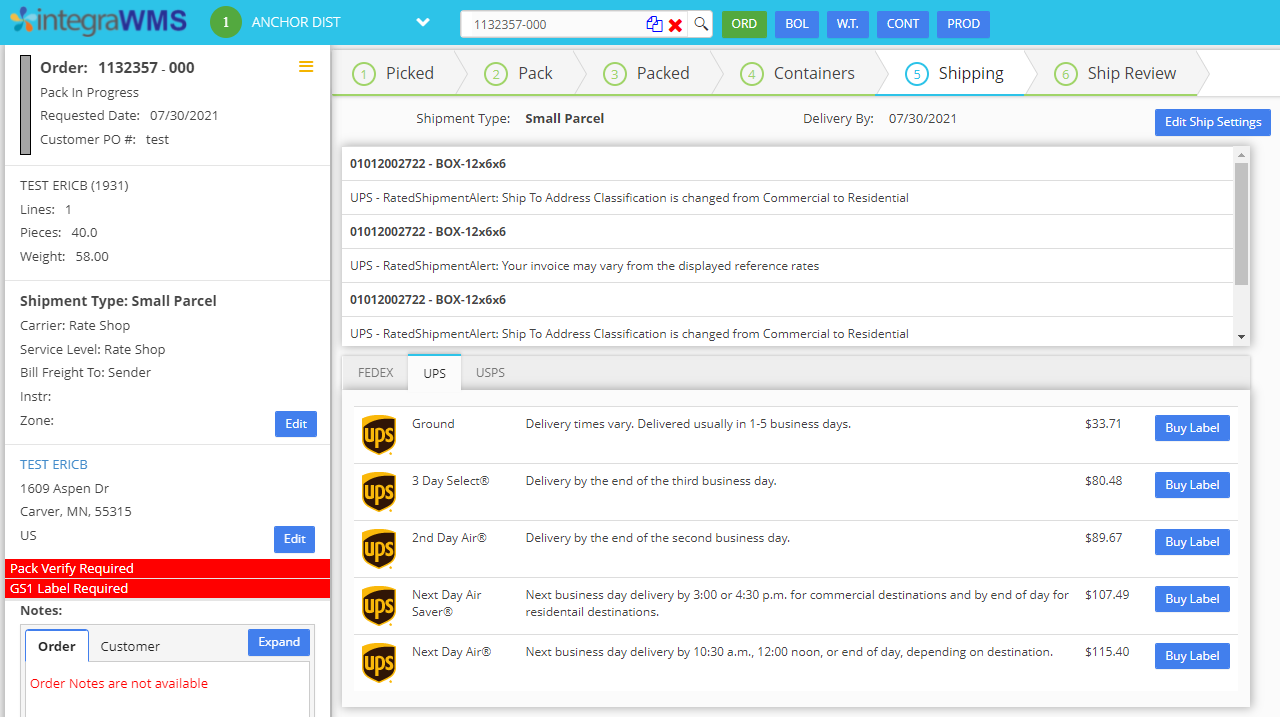The height and width of the screenshot is (717, 1280).
Task: Click the copy icon in search box
Action: [x=654, y=24]
